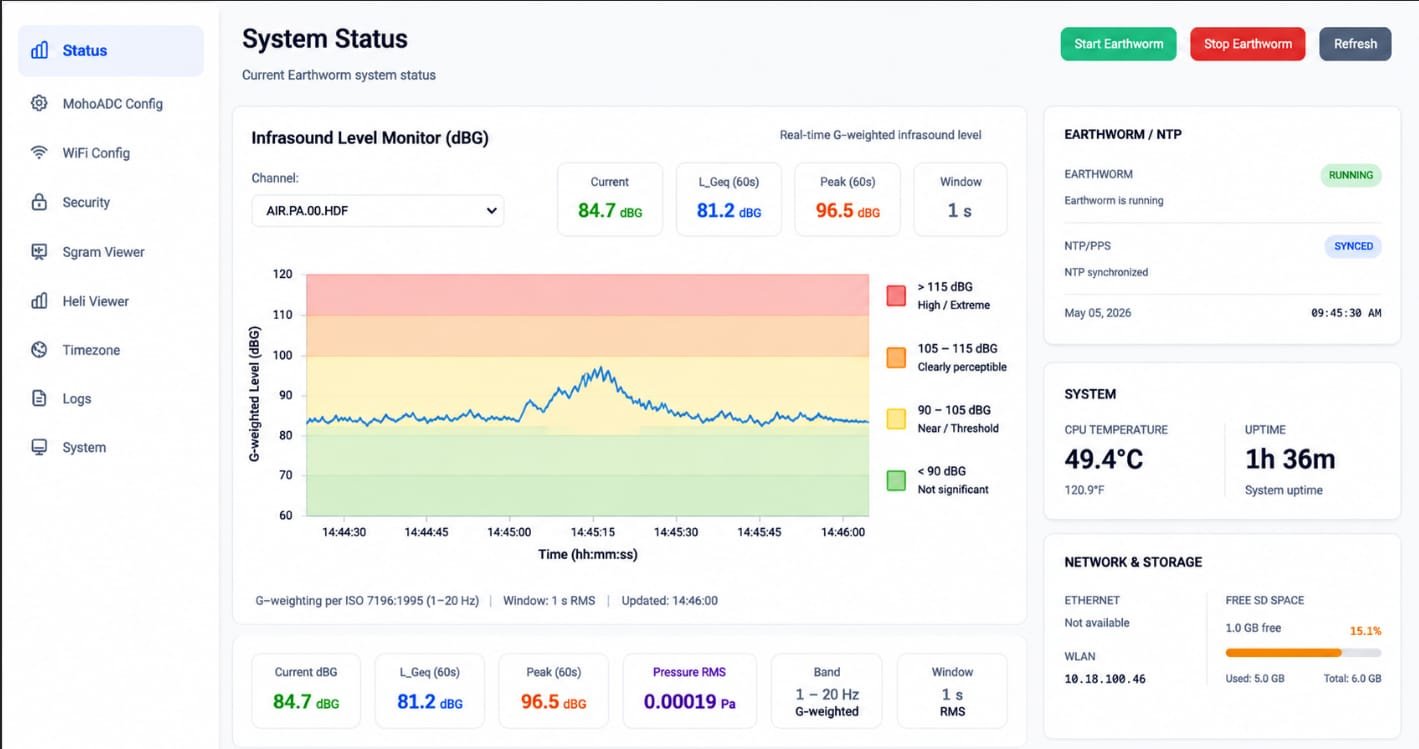Click the MohoADC Config gear icon
This screenshot has height=749, width=1419.
point(39,103)
